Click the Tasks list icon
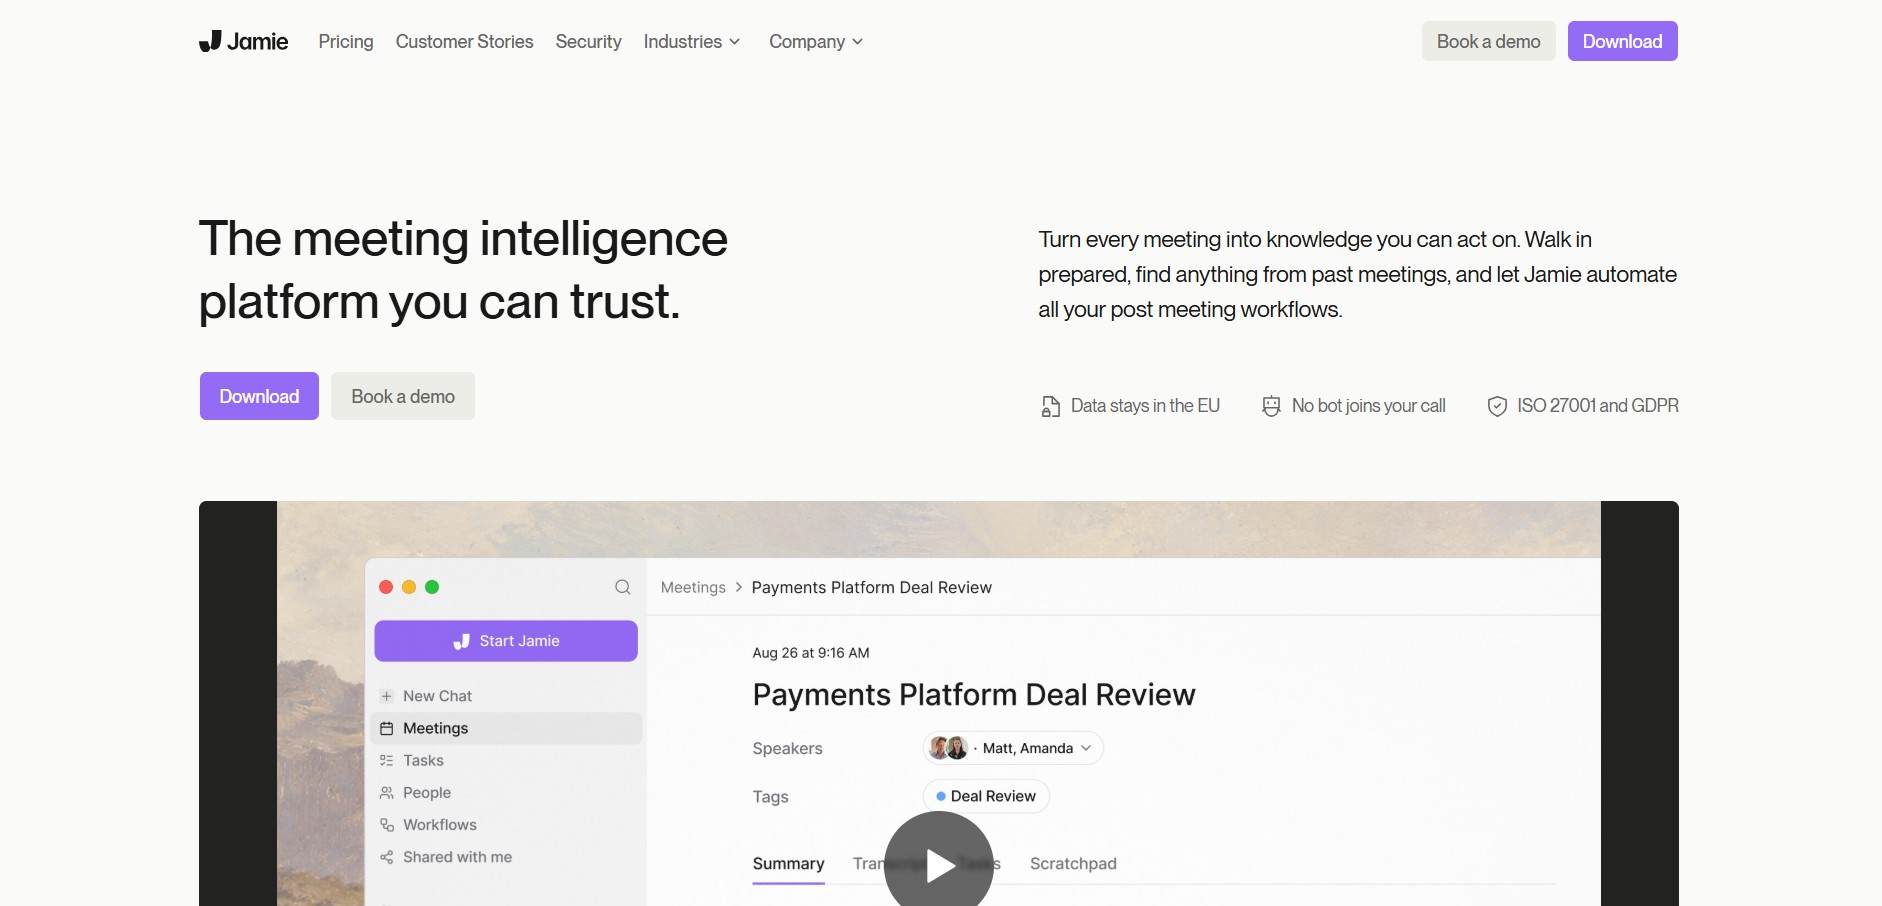Image resolution: width=1882 pixels, height=906 pixels. (386, 761)
